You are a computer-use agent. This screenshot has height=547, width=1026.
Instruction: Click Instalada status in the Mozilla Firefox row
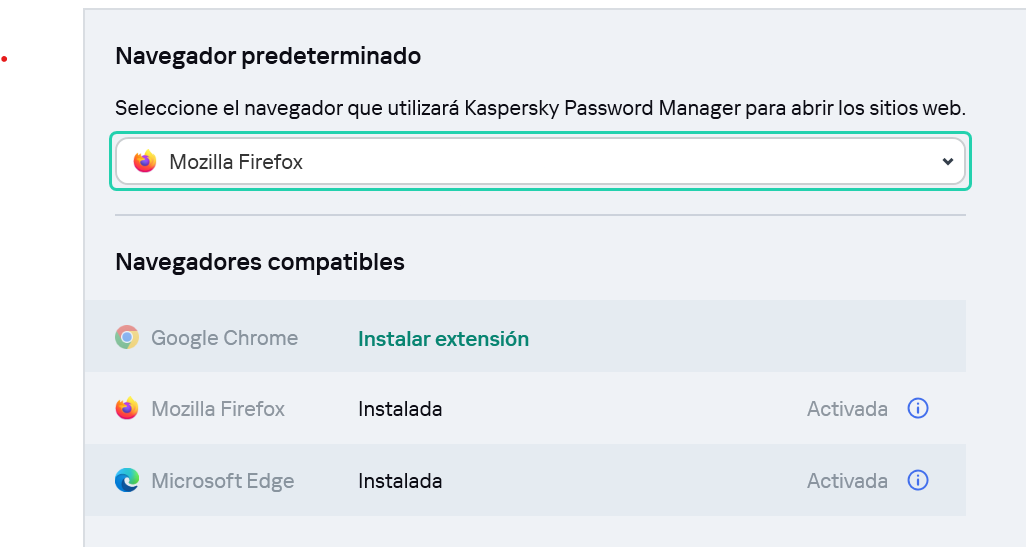coord(400,409)
